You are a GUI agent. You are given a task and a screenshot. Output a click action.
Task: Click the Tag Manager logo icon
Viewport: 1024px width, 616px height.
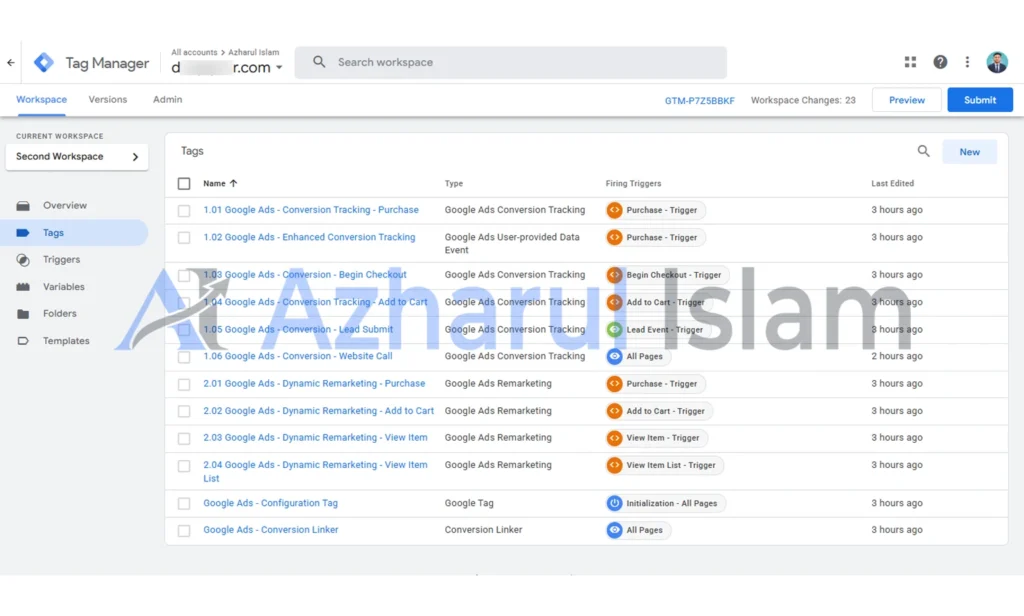point(44,63)
